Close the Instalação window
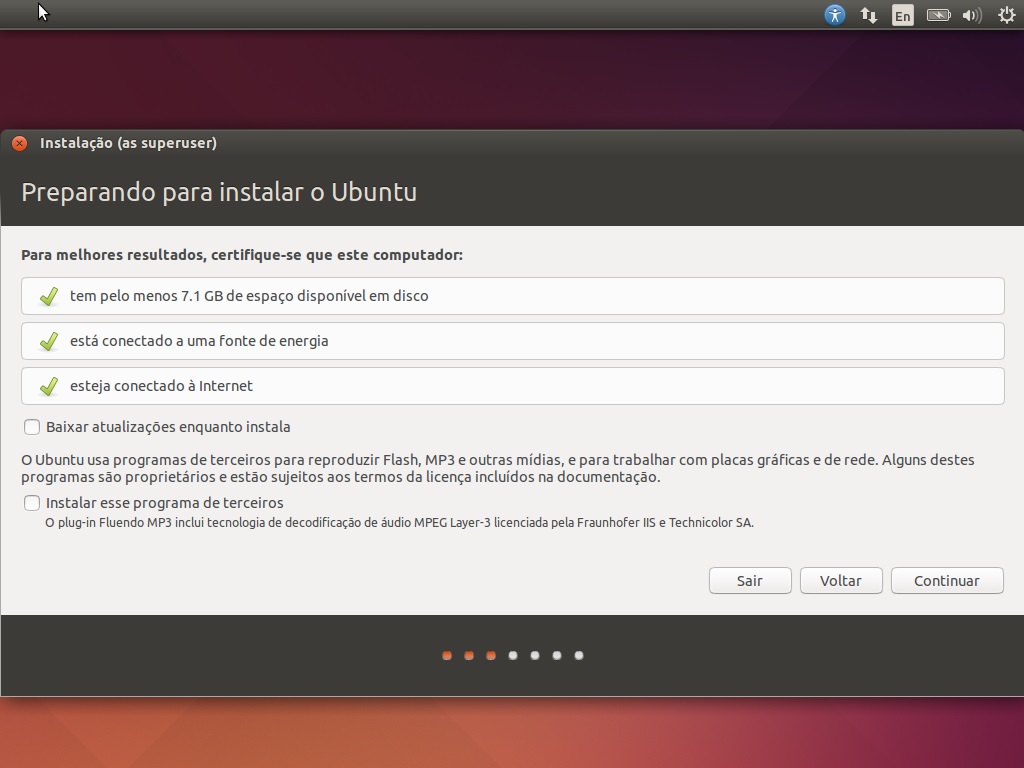The width and height of the screenshot is (1024, 768). [19, 143]
